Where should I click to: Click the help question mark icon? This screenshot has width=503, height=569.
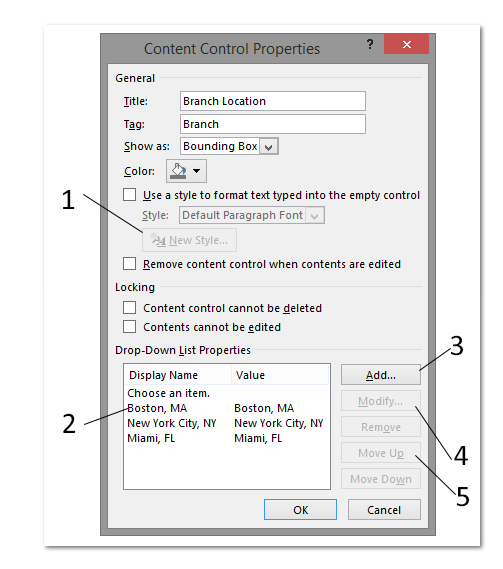[370, 44]
